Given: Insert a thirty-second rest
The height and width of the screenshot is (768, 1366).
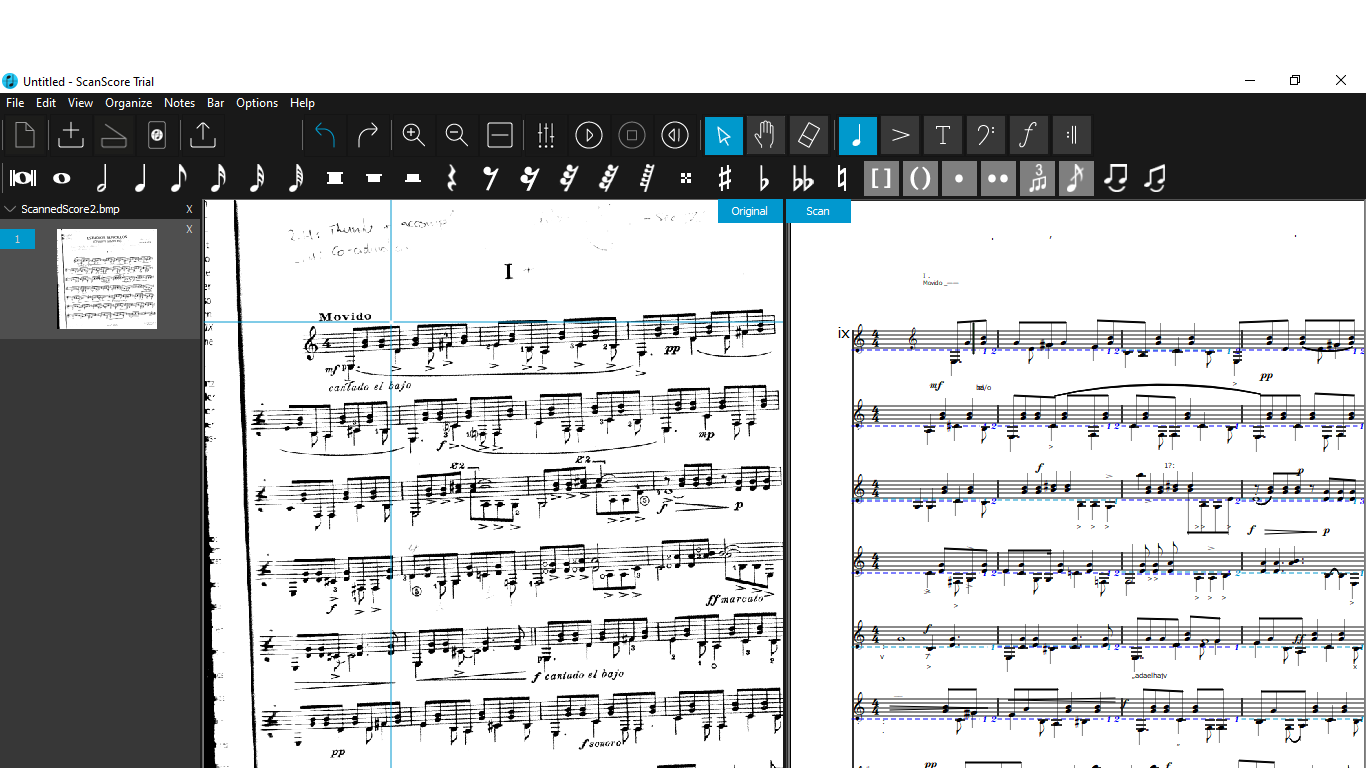Looking at the screenshot, I should (569, 178).
